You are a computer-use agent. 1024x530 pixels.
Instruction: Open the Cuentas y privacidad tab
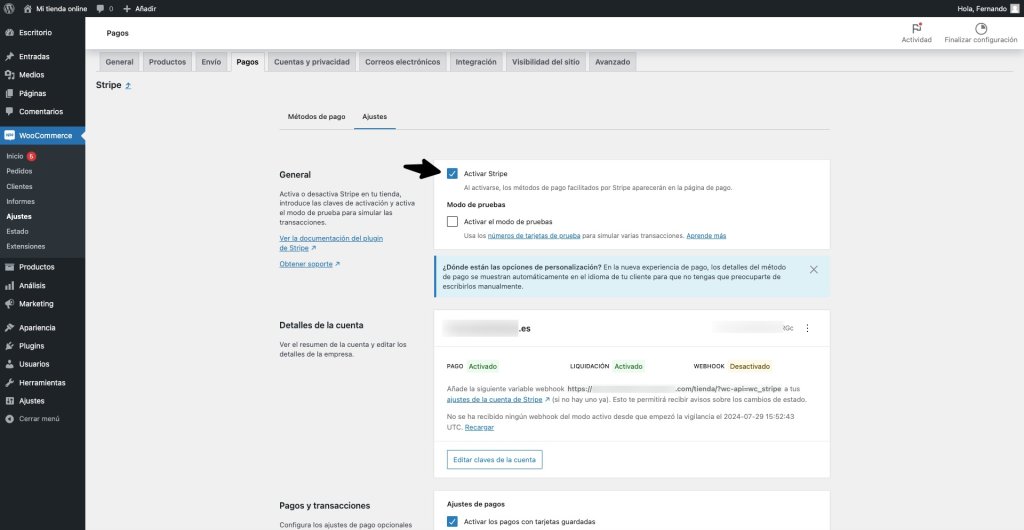[312, 62]
